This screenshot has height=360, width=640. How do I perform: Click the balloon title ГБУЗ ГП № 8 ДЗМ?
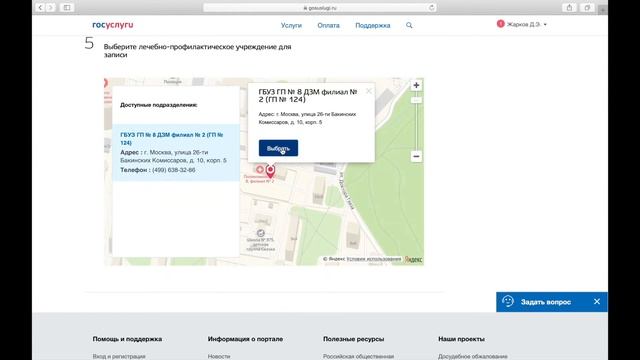click(x=308, y=96)
